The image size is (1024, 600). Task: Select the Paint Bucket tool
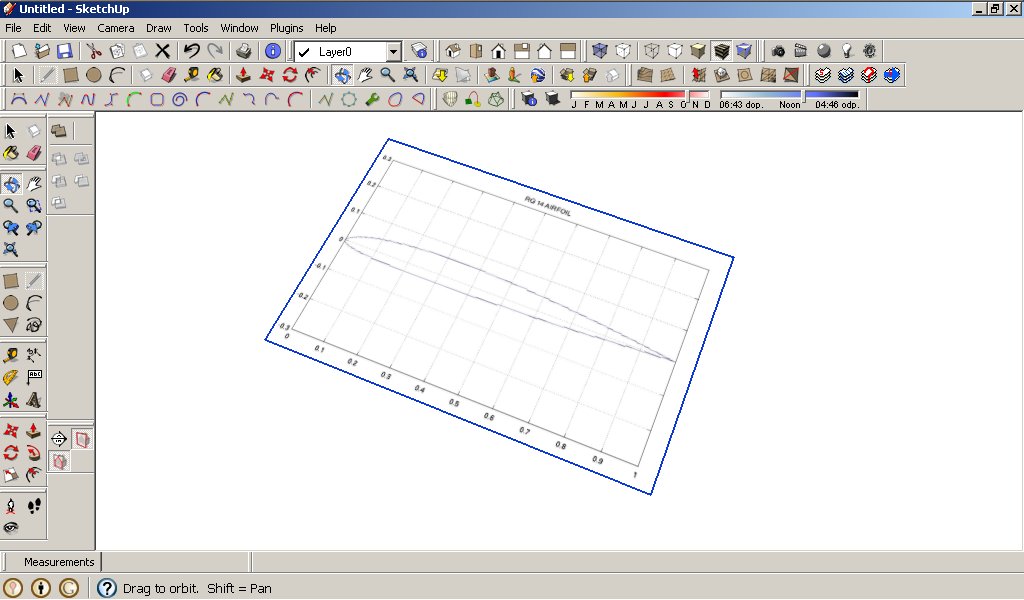coord(214,75)
